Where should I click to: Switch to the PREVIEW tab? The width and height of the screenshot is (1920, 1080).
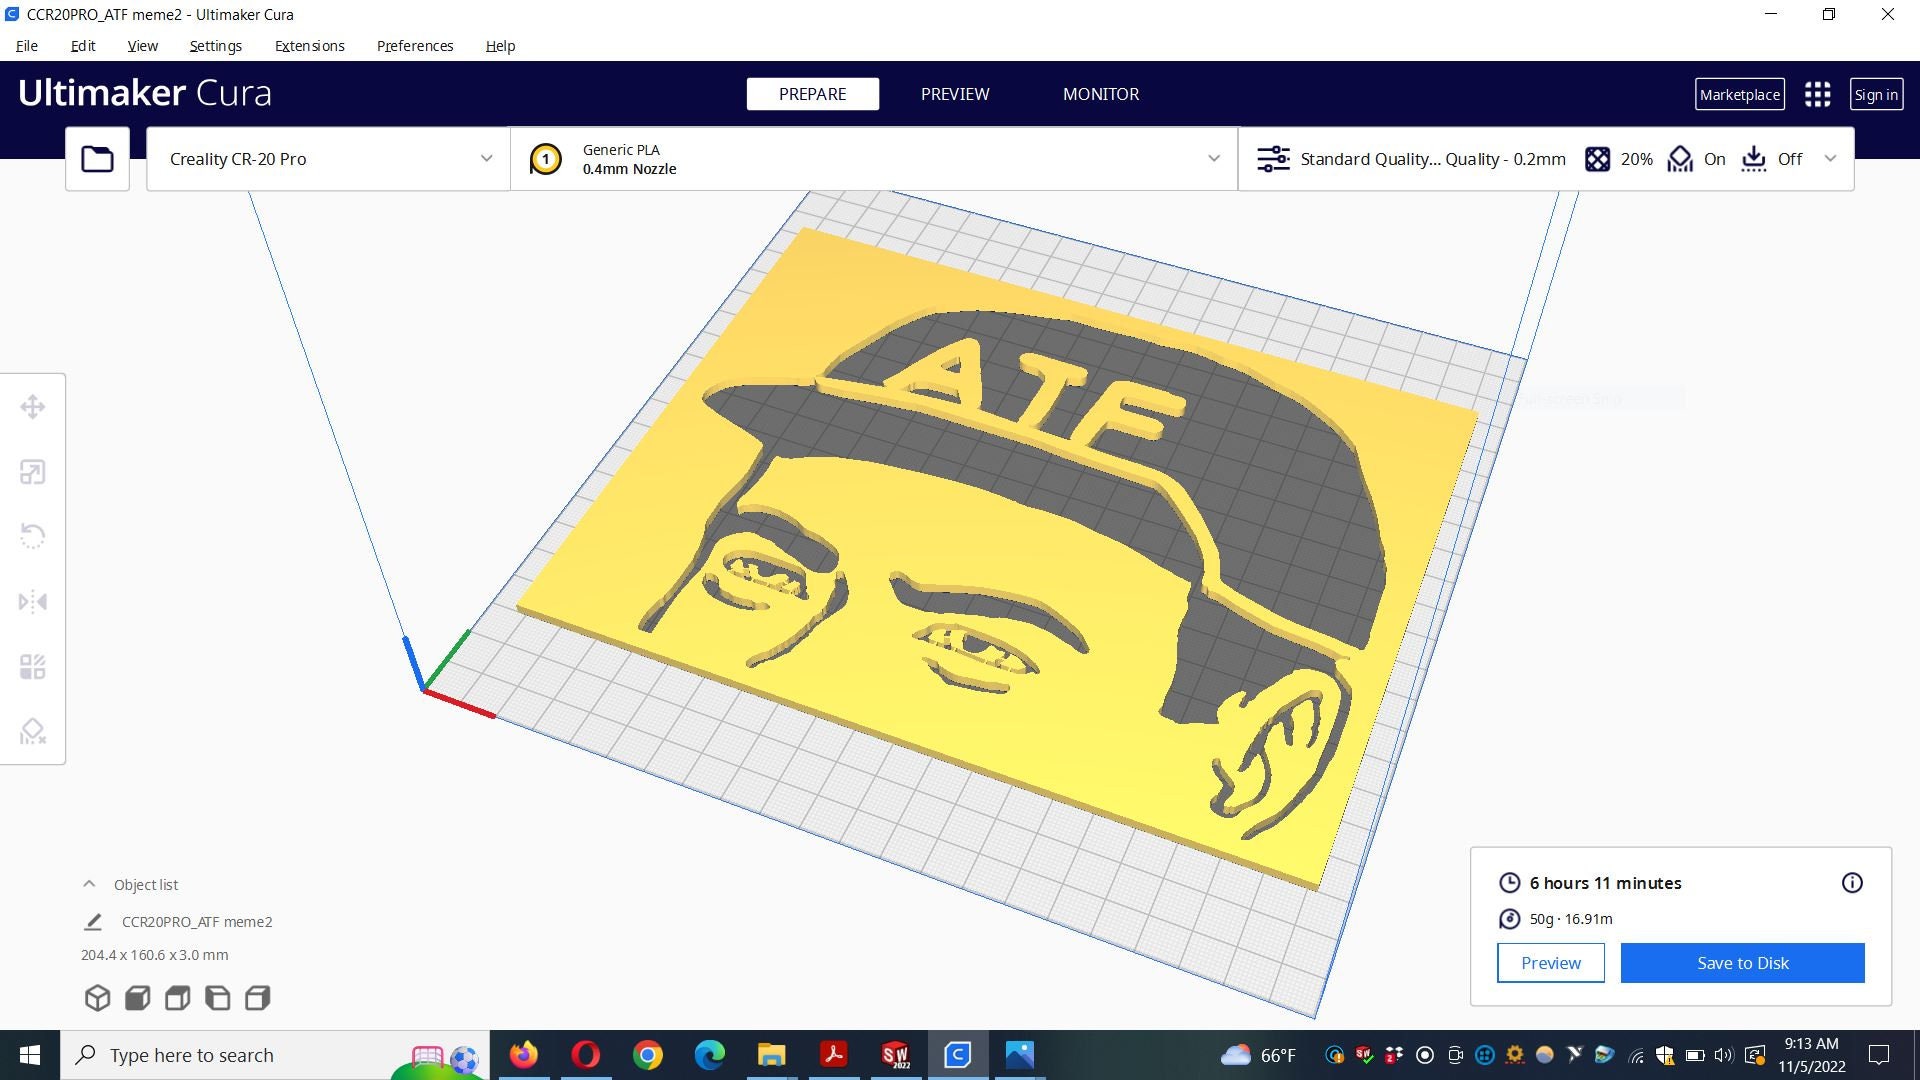pyautogui.click(x=954, y=94)
